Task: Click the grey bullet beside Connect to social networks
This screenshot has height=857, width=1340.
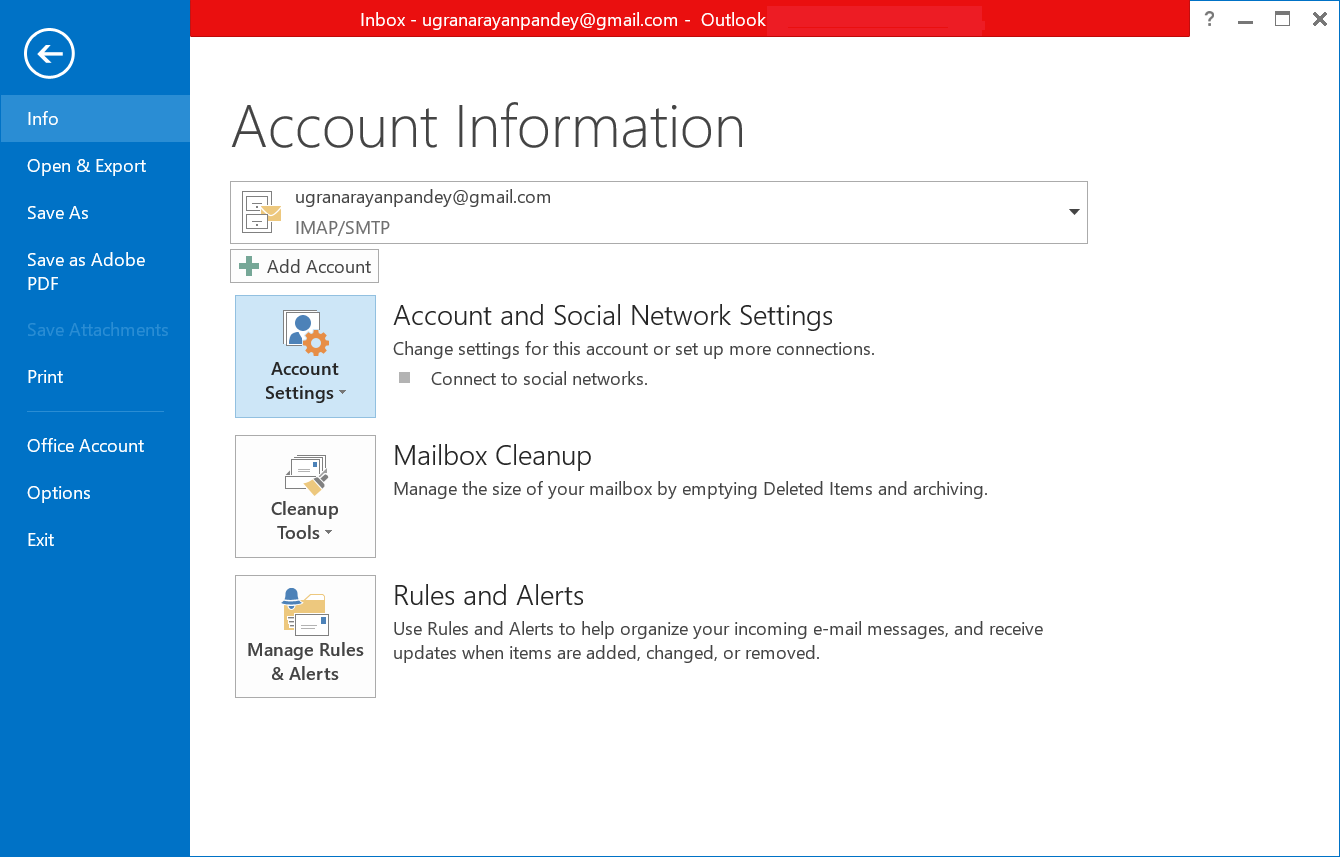Action: [x=404, y=378]
